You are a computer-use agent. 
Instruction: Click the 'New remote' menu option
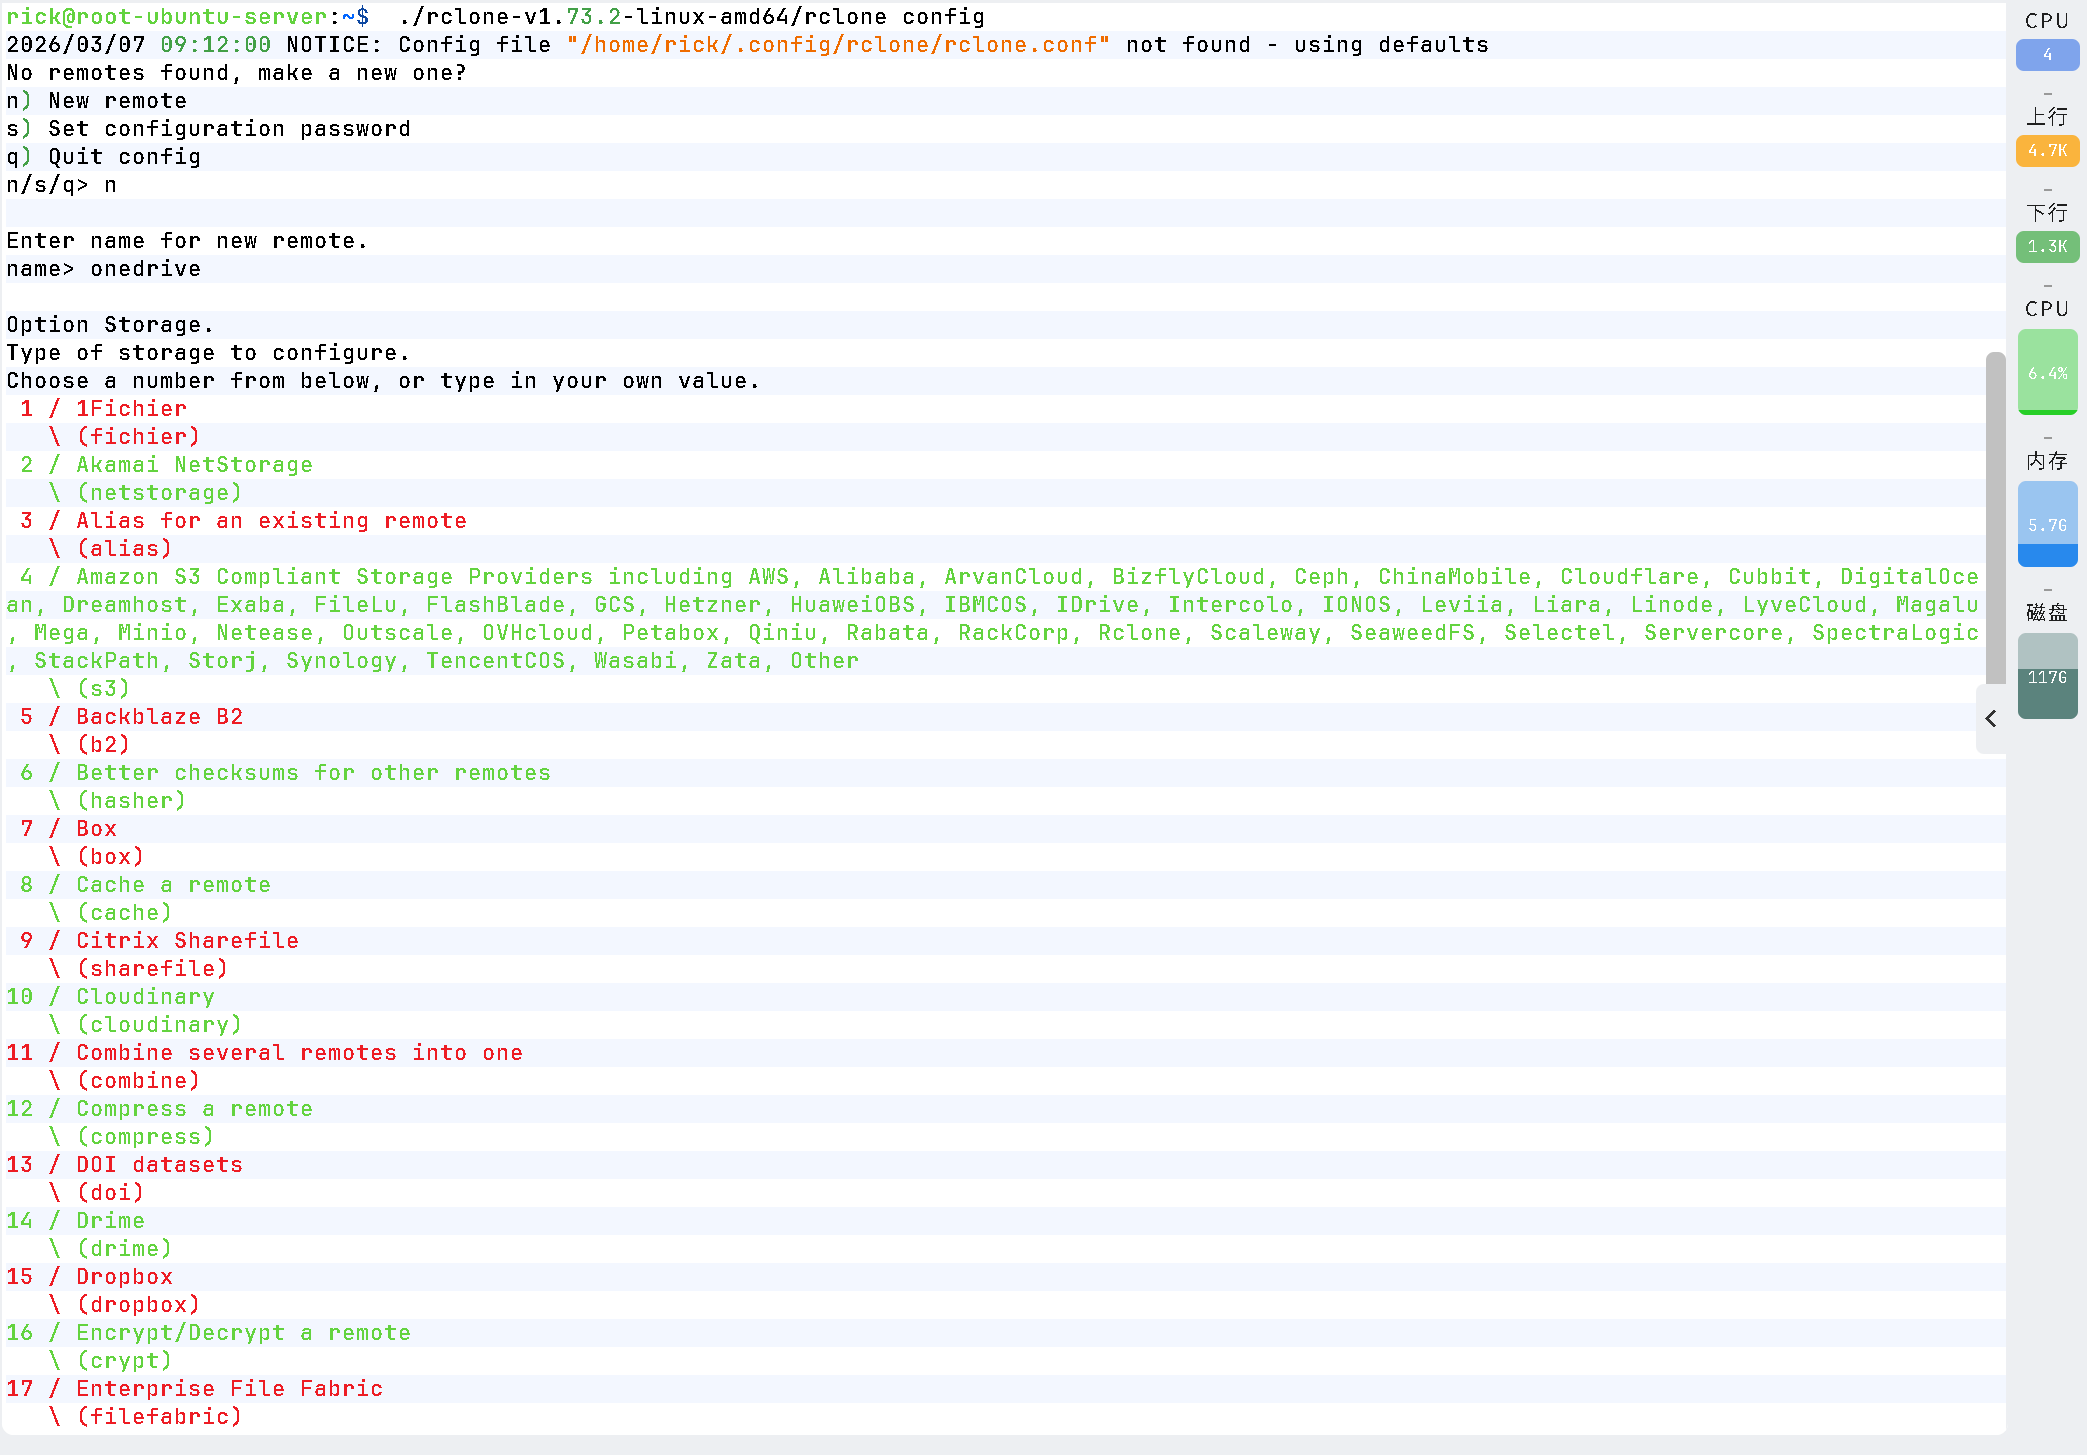click(x=117, y=101)
